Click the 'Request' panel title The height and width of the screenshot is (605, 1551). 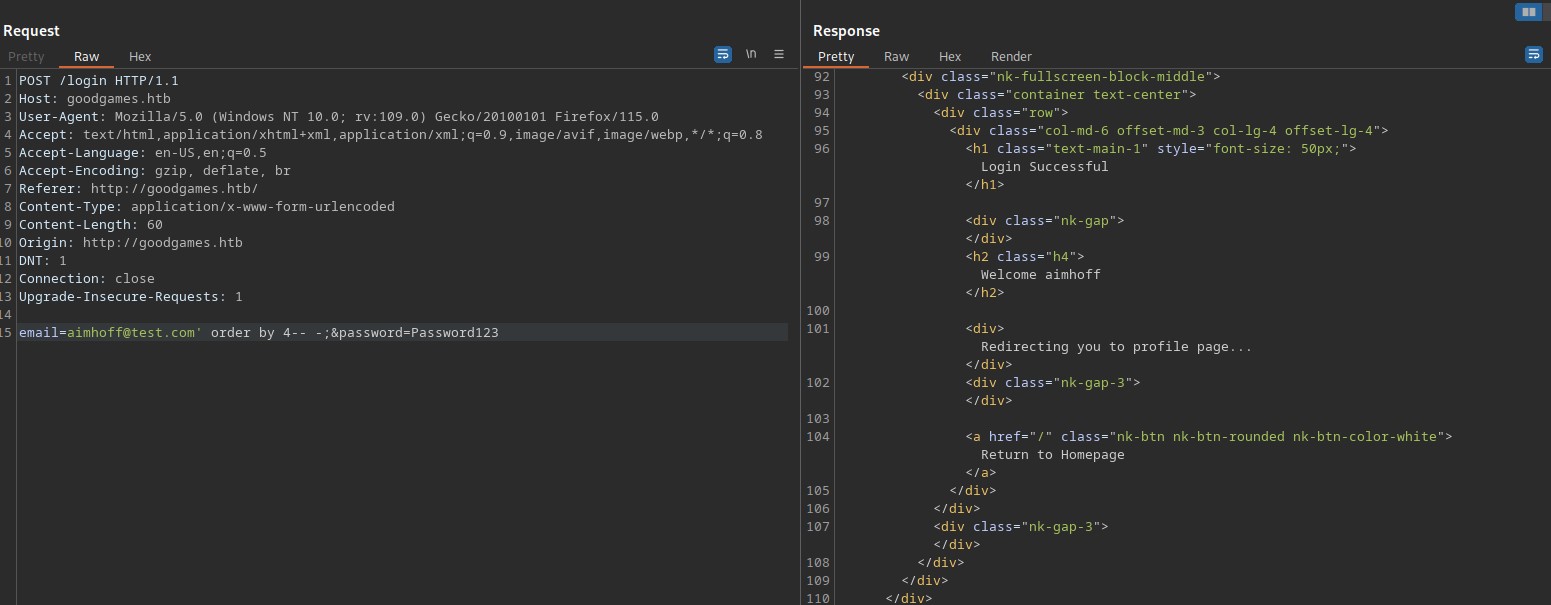[x=31, y=31]
